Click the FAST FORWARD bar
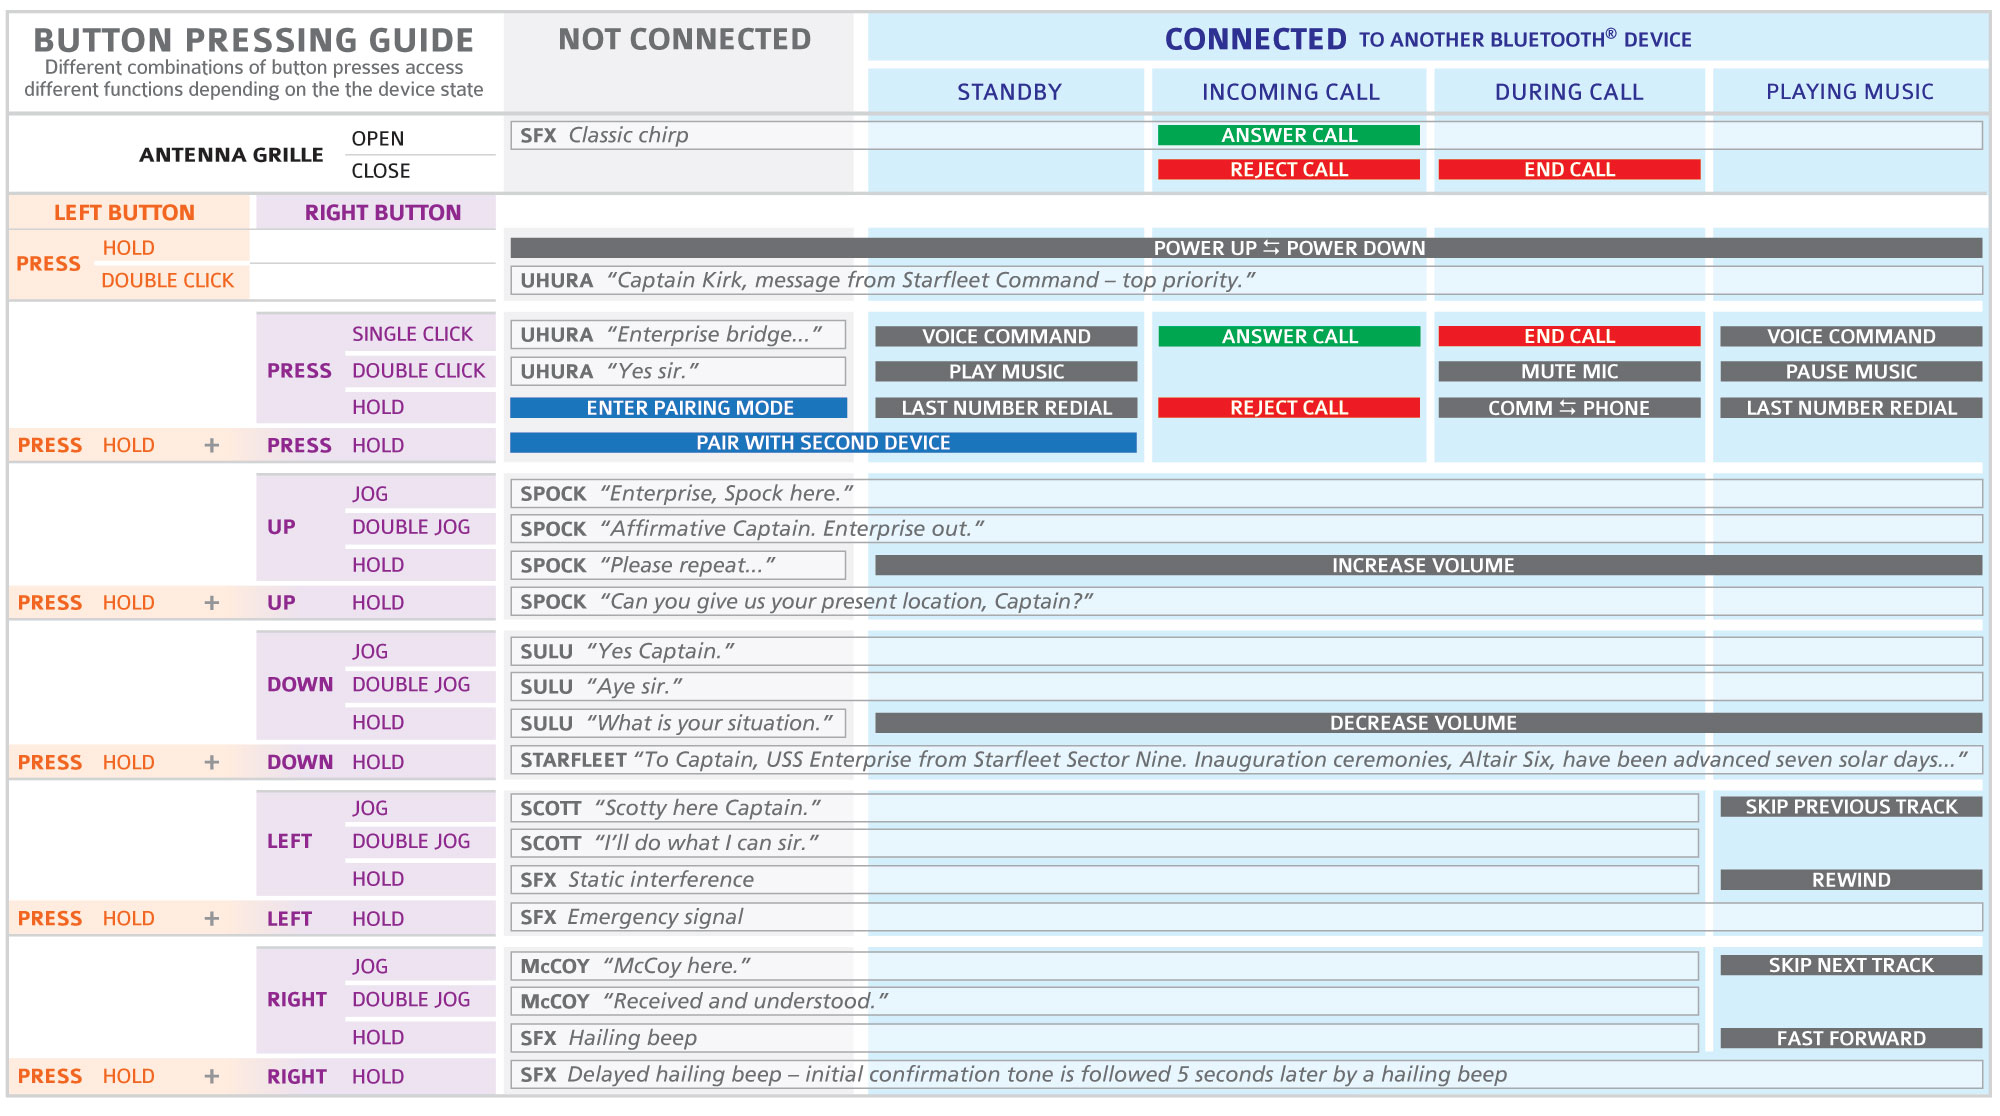The image size is (2000, 1116). pos(1851,1039)
